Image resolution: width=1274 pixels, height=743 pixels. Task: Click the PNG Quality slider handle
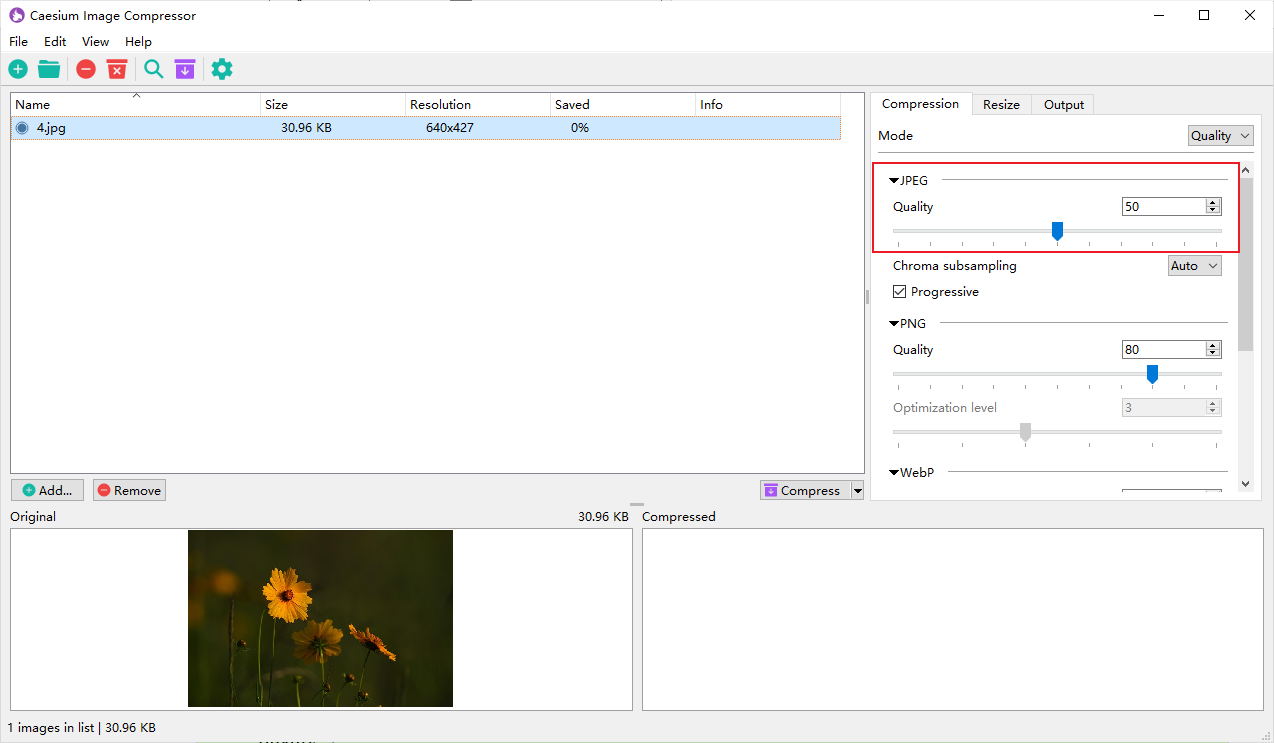[x=1152, y=374]
